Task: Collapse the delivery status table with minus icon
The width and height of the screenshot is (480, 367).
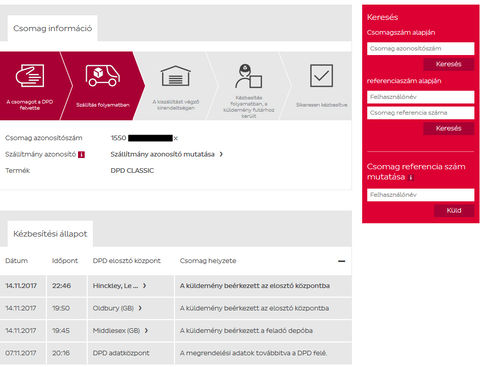Action: 342,261
